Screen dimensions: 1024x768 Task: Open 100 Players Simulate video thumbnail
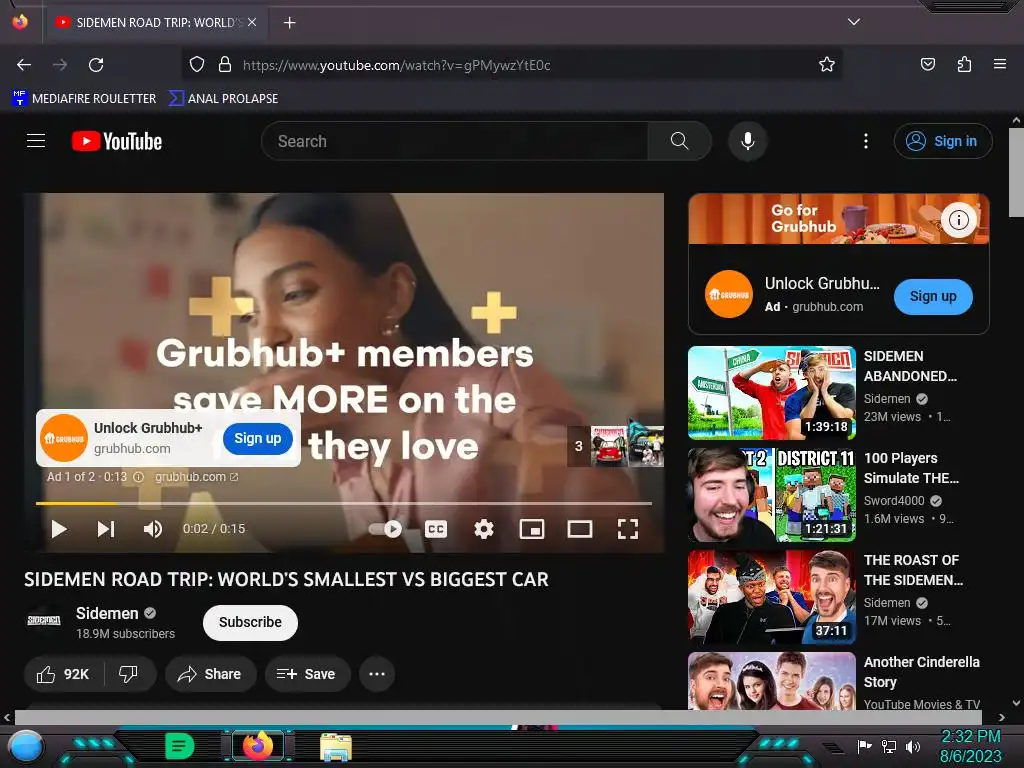coord(772,495)
